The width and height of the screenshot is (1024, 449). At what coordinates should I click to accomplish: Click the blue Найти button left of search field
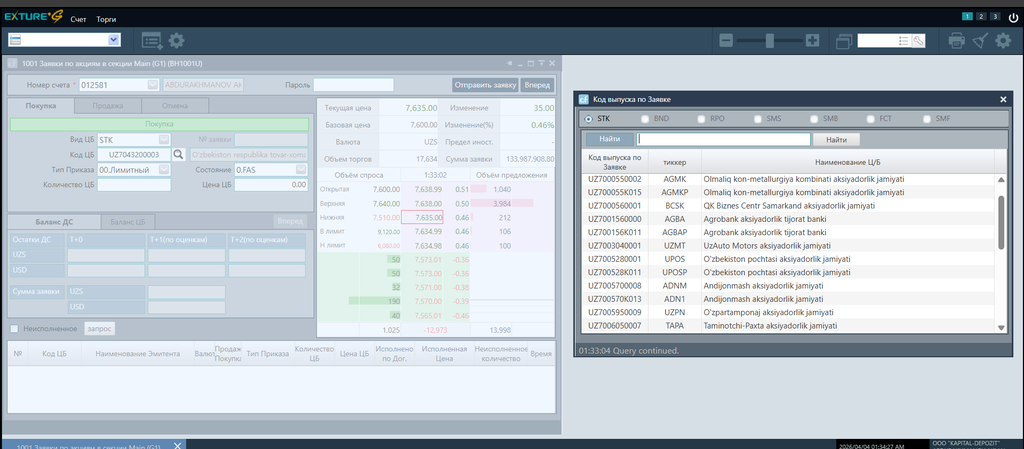tap(610, 139)
